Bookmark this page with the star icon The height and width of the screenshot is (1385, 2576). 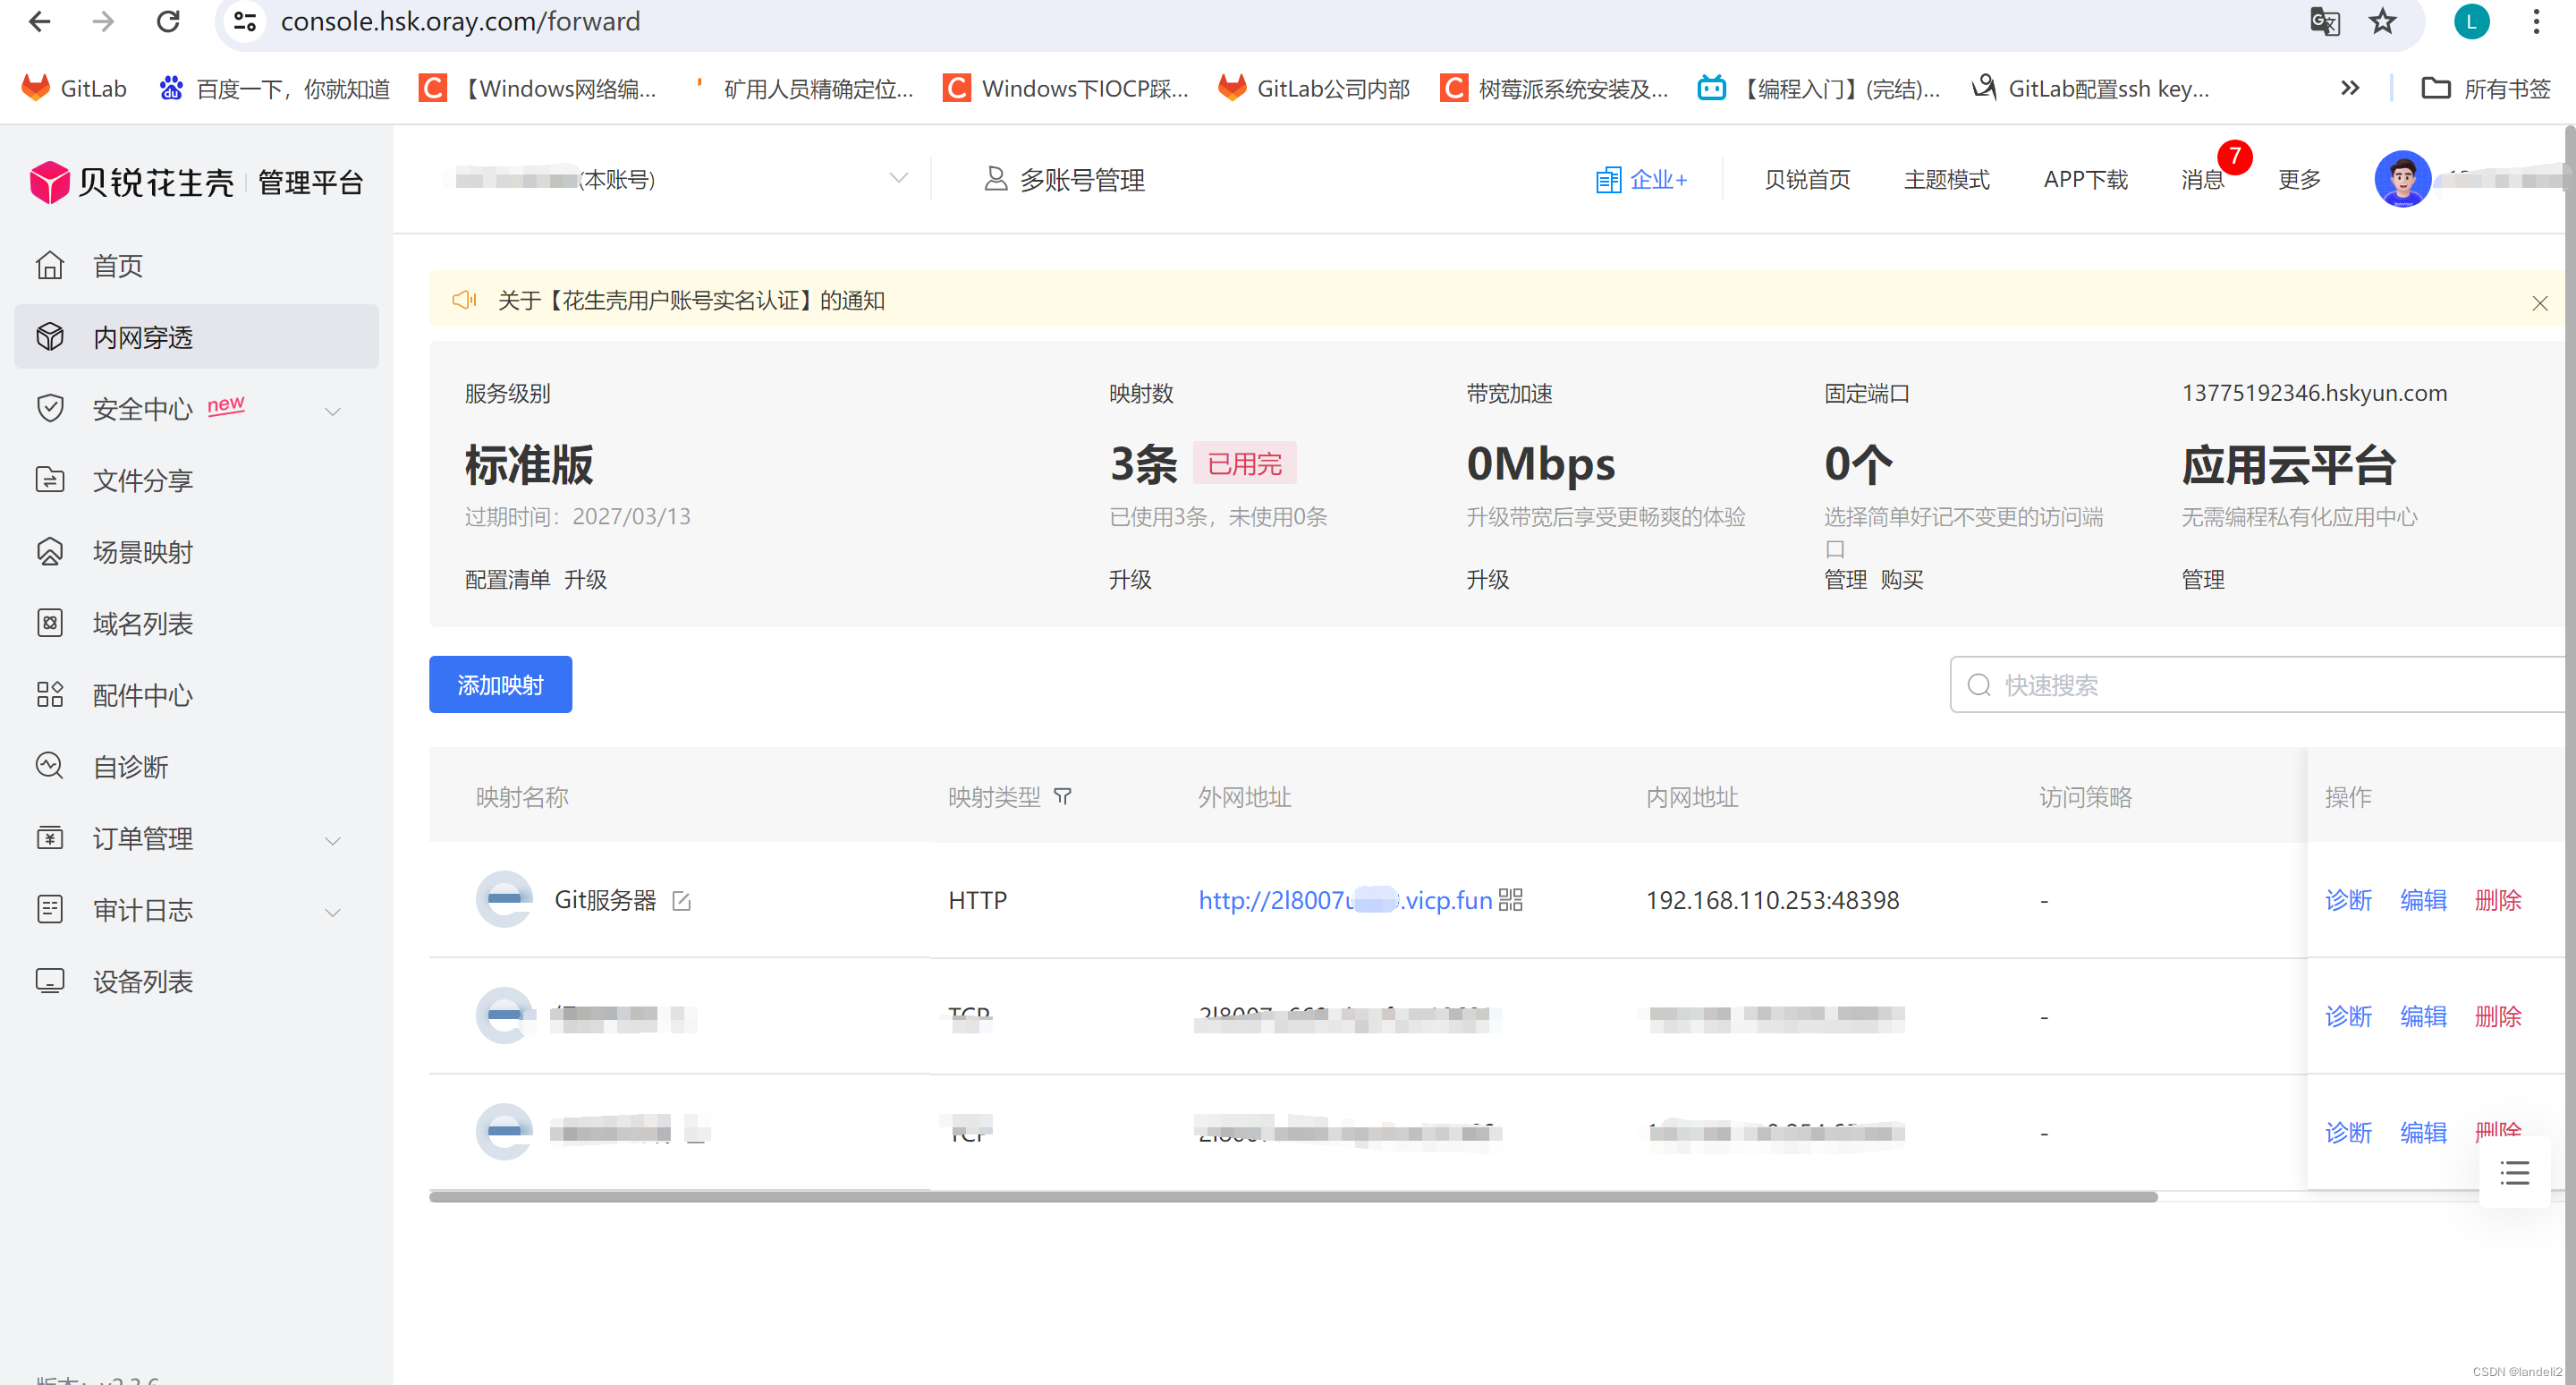[x=2383, y=21]
